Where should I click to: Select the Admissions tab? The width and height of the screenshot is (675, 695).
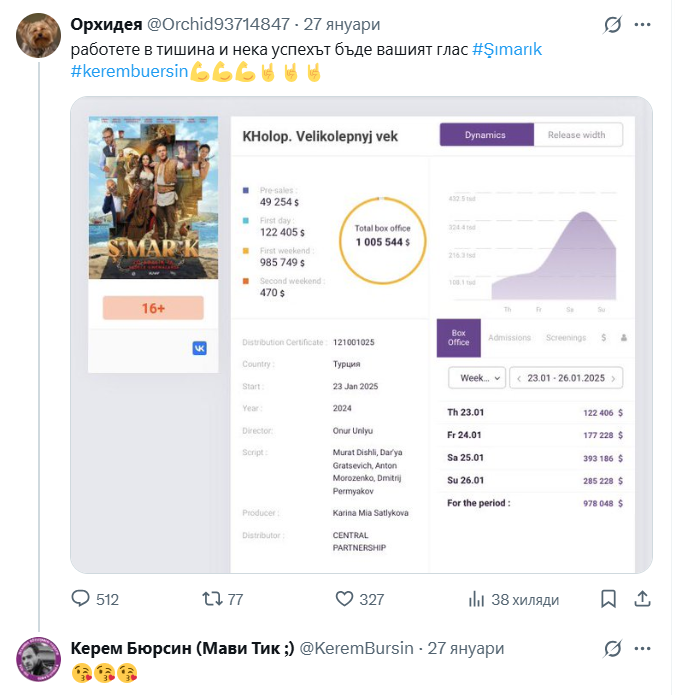510,338
